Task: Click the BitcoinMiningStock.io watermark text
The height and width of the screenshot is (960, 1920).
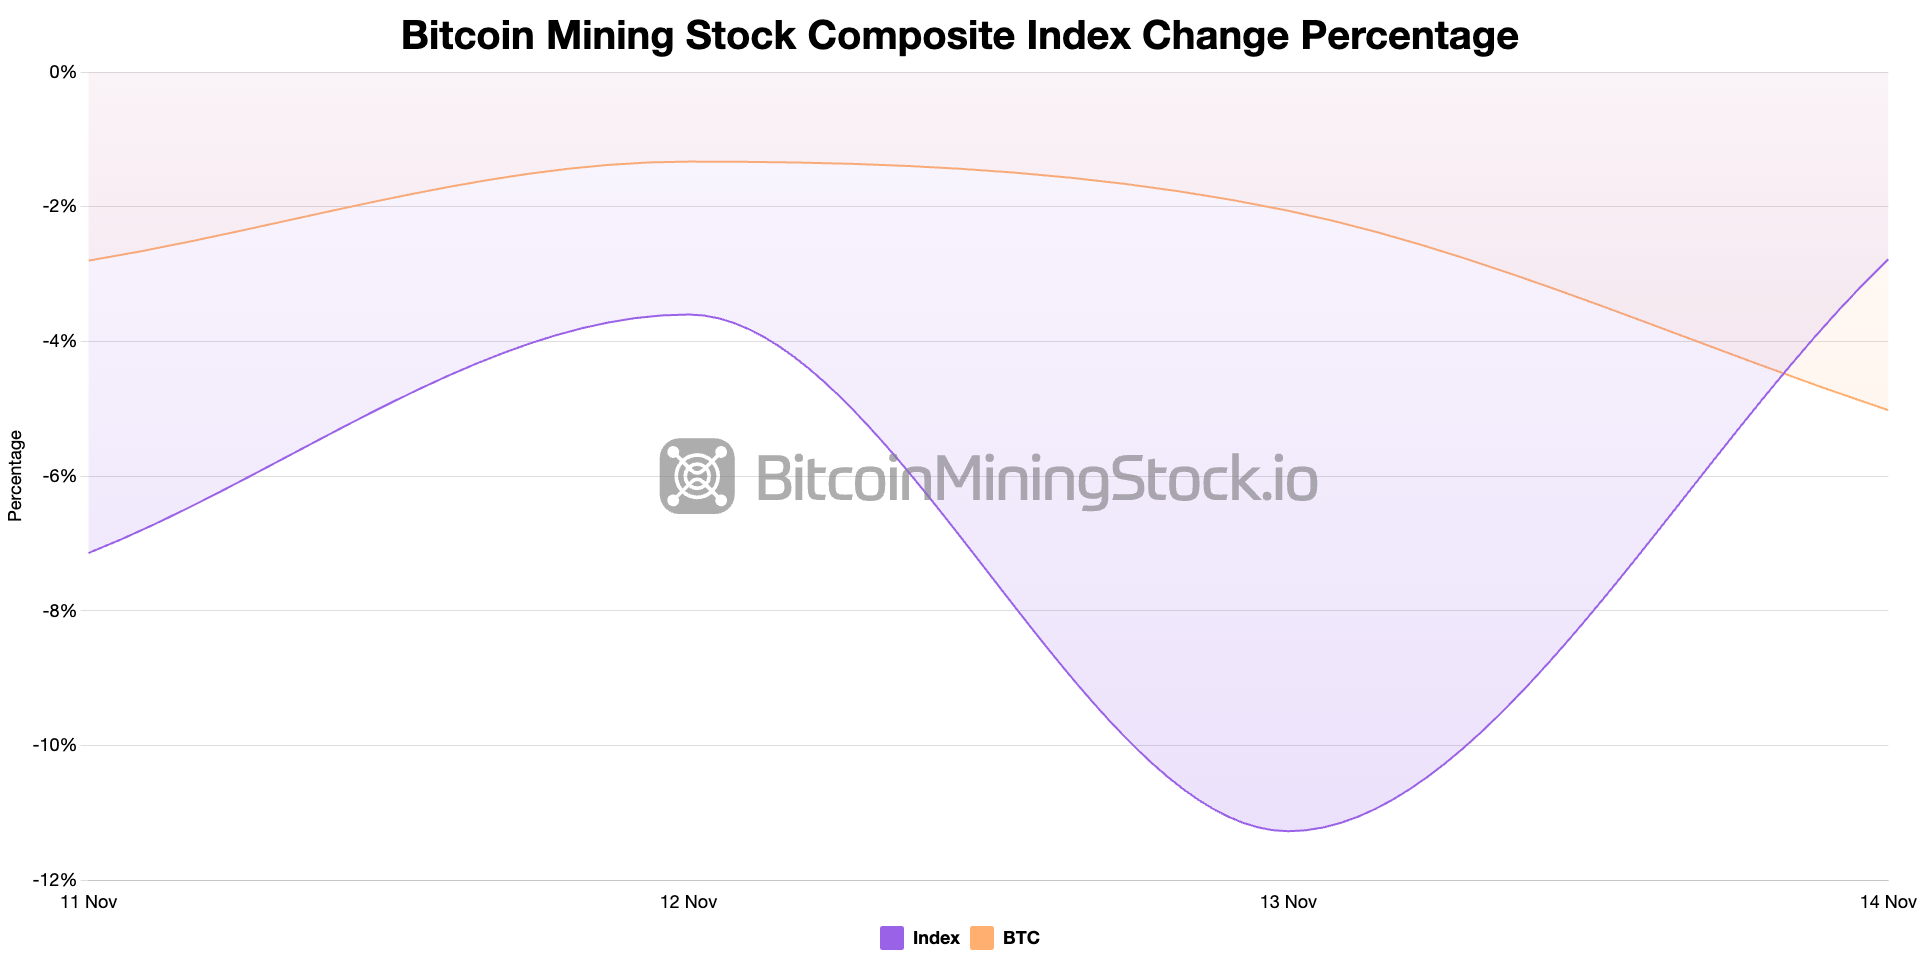Action: tap(1036, 478)
